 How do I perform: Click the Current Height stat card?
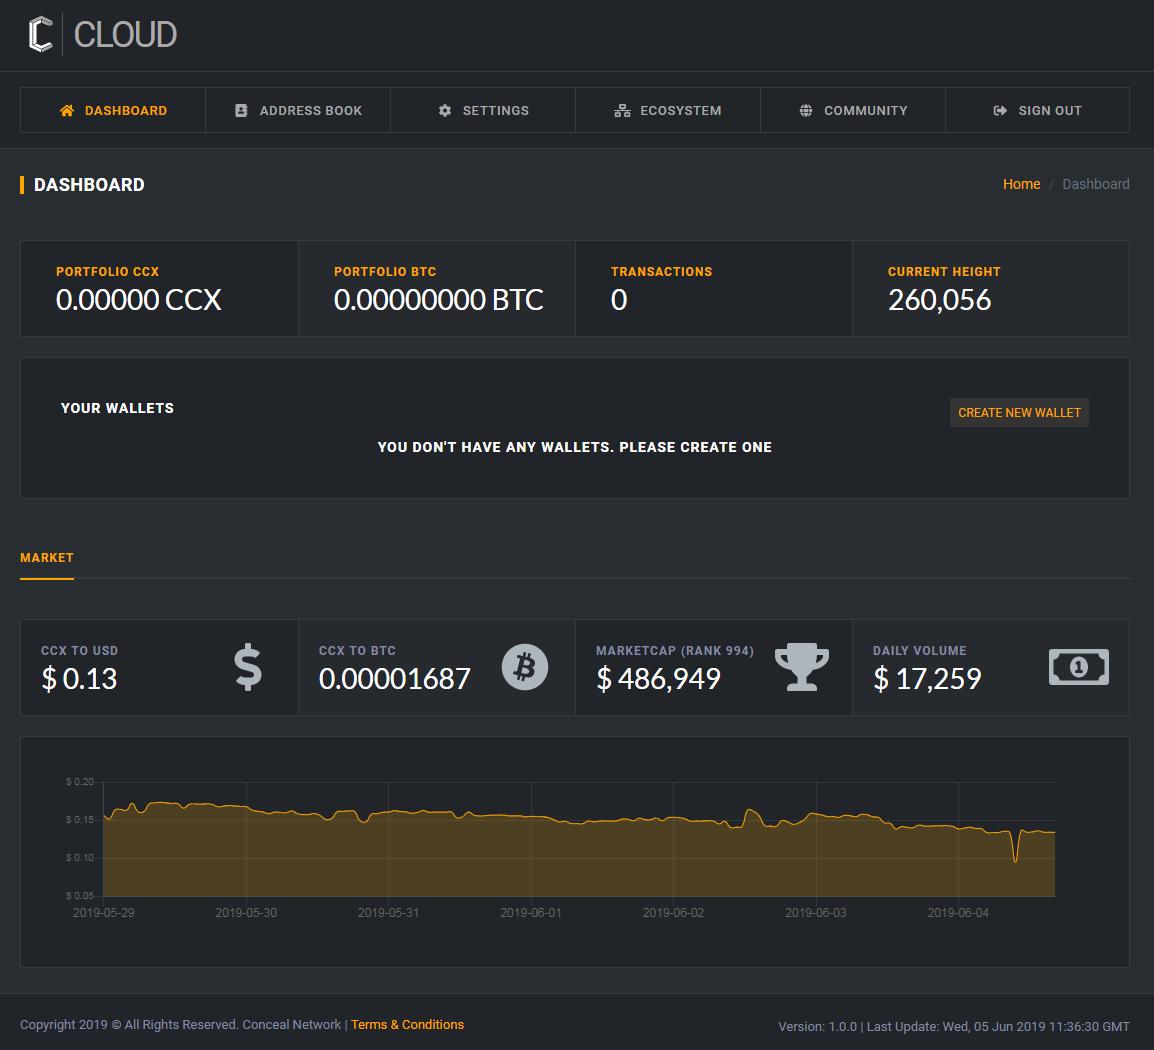[990, 288]
